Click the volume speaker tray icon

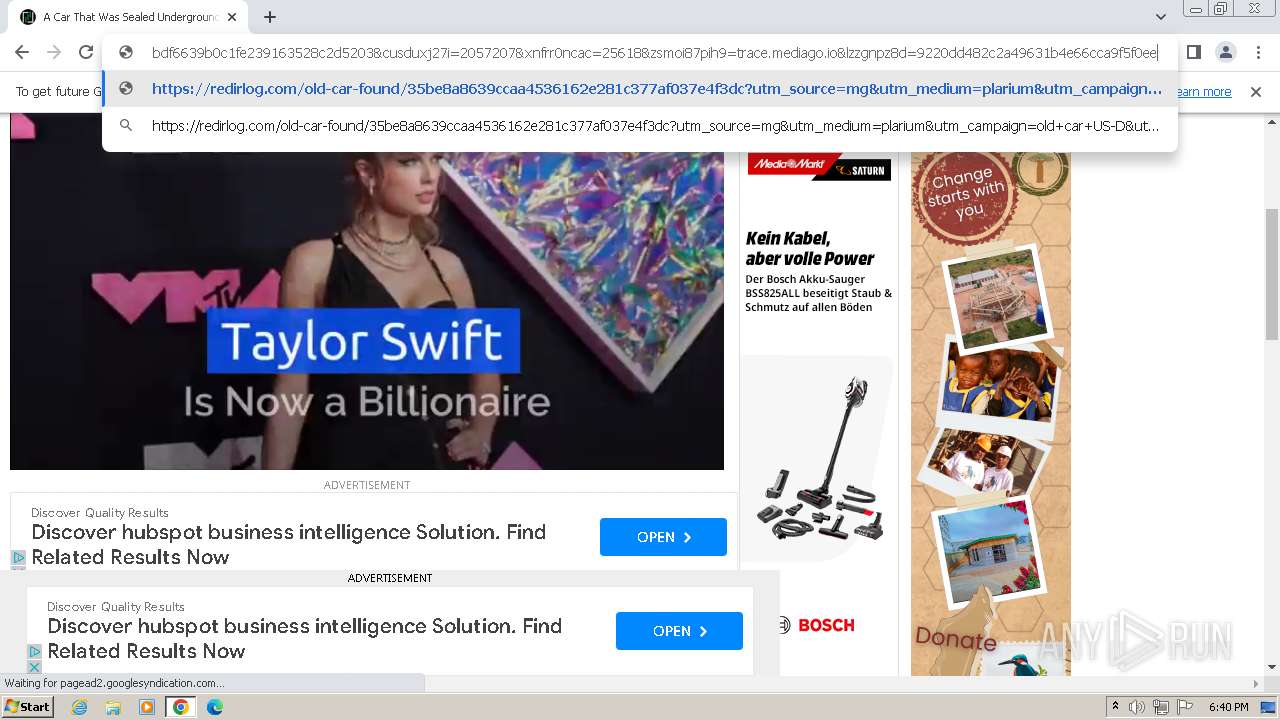pyautogui.click(x=1137, y=707)
